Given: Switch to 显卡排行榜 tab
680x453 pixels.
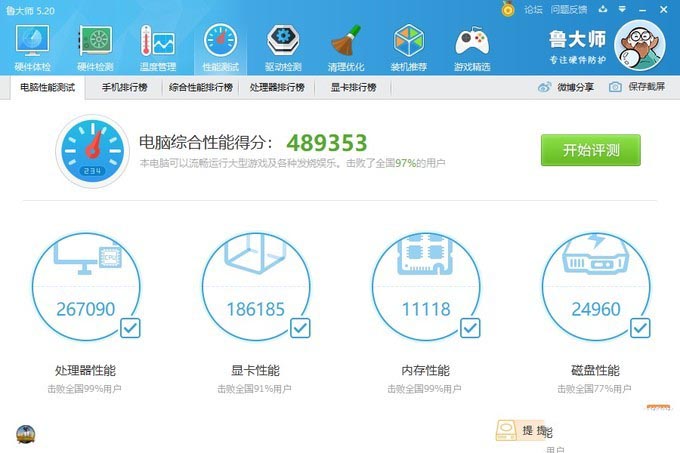Looking at the screenshot, I should click(x=353, y=88).
